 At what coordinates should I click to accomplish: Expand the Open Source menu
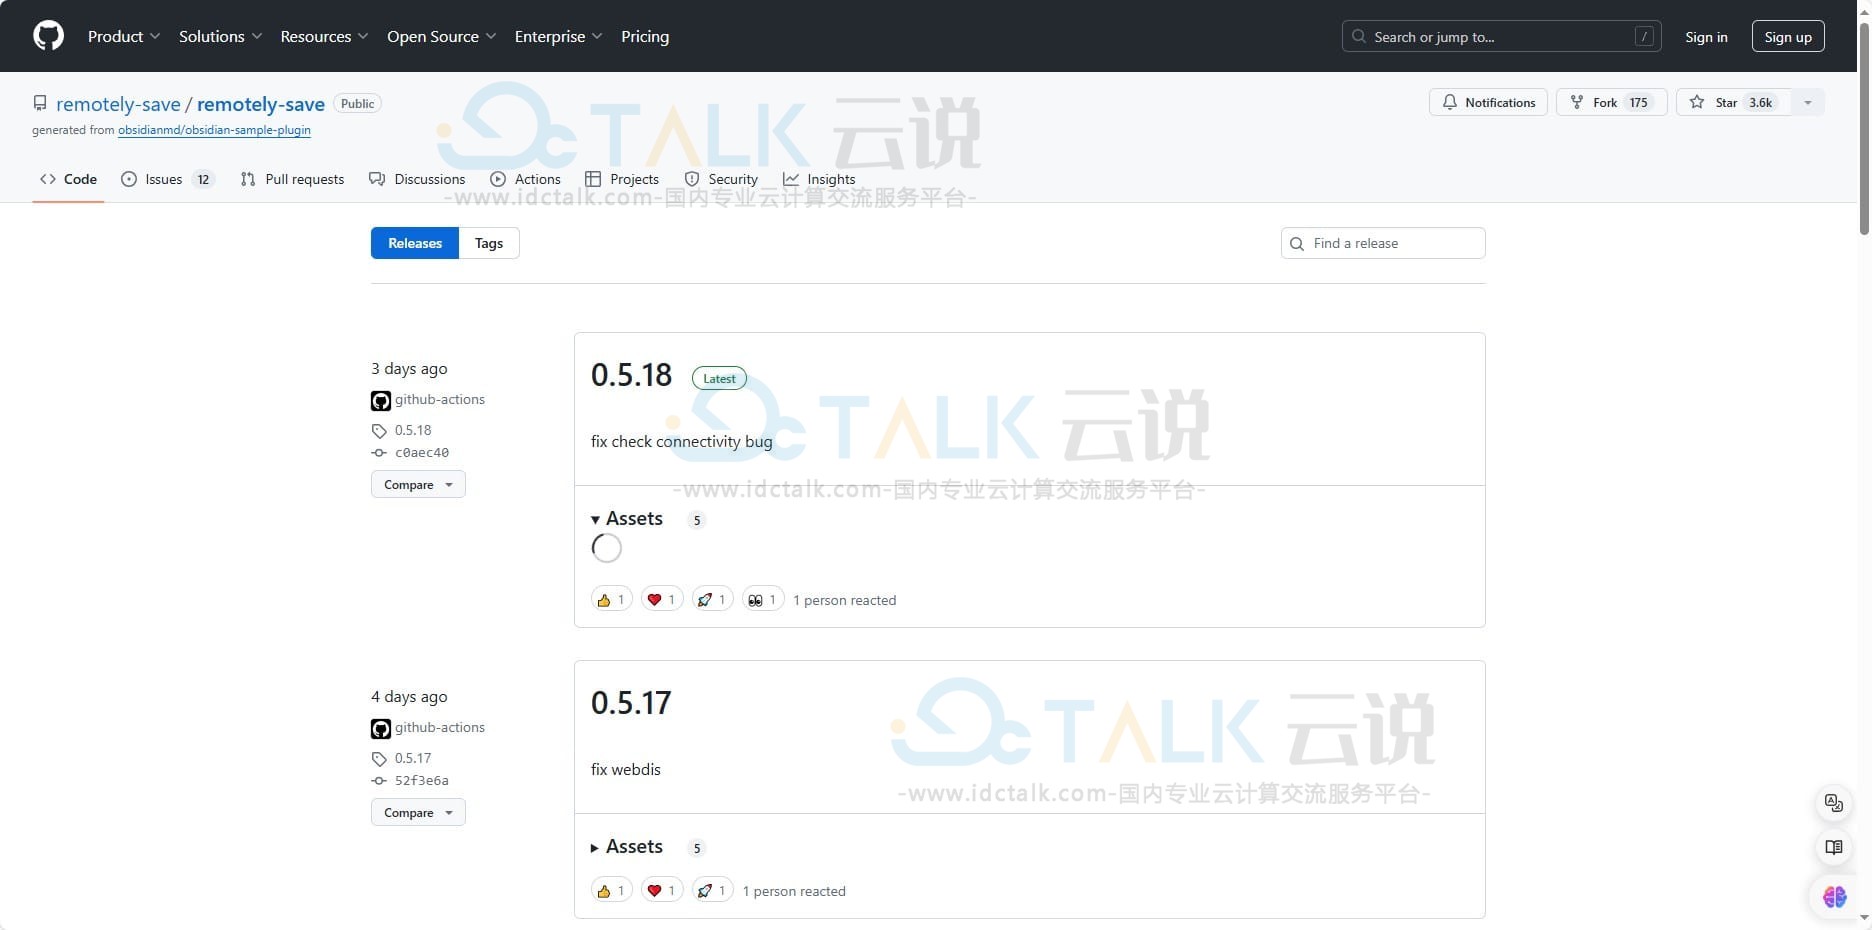click(441, 36)
